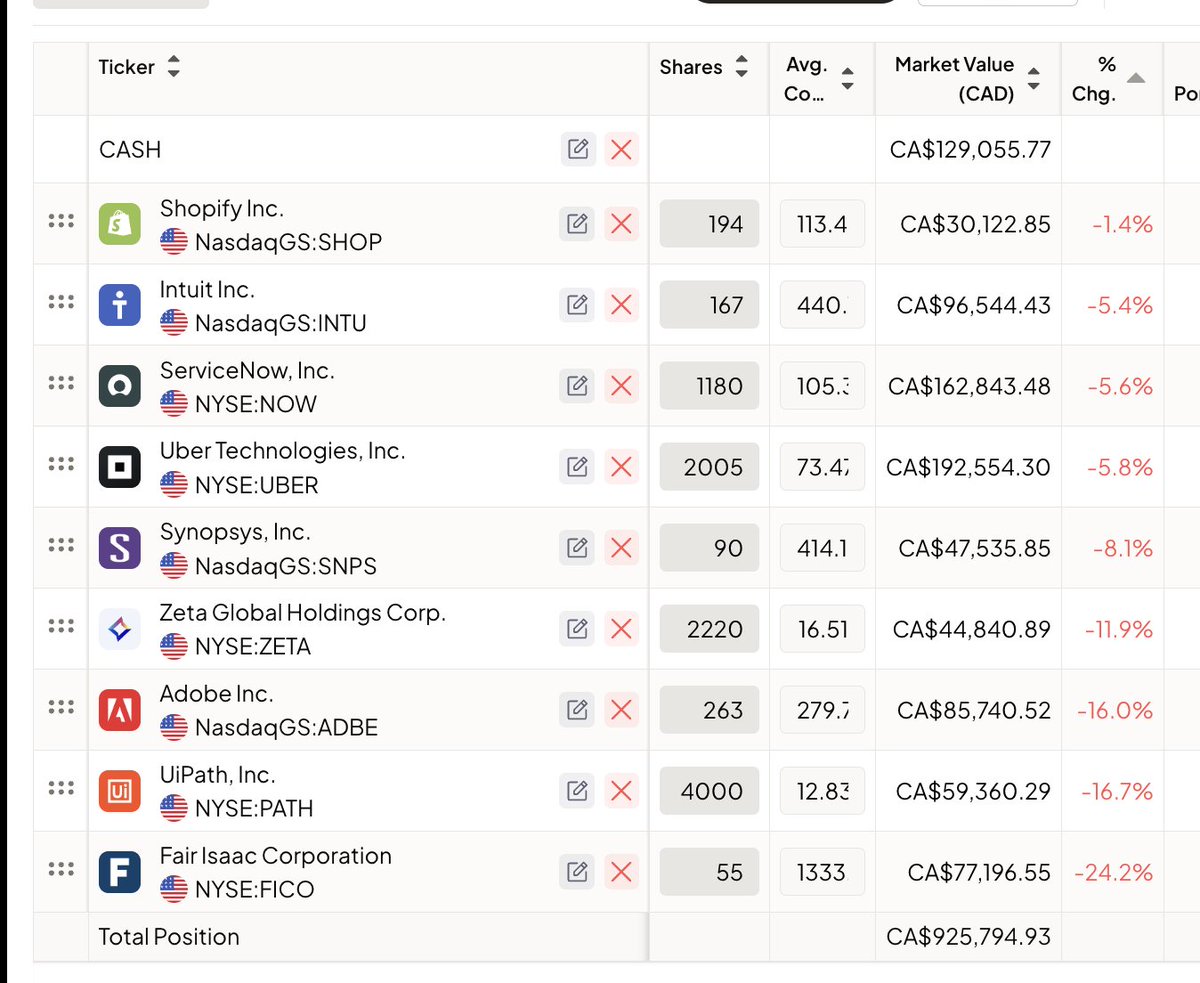Remove the Intuit Inc. holding
The width and height of the screenshot is (1200, 983).
pyautogui.click(x=621, y=305)
